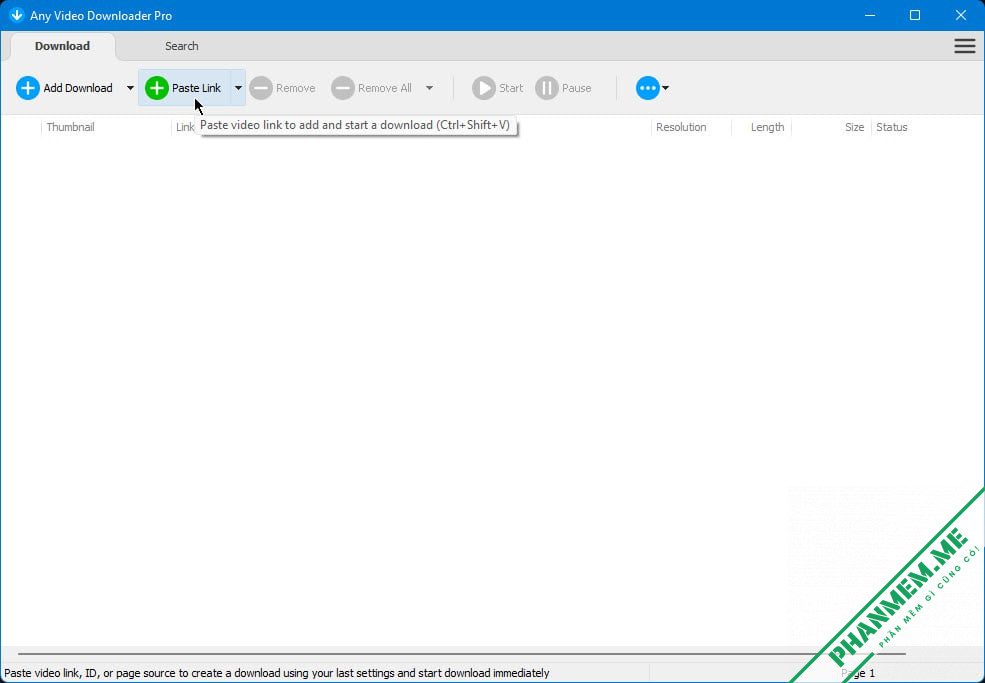Minimize the Any Video Downloader Pro window
This screenshot has height=683, width=985.
[870, 15]
